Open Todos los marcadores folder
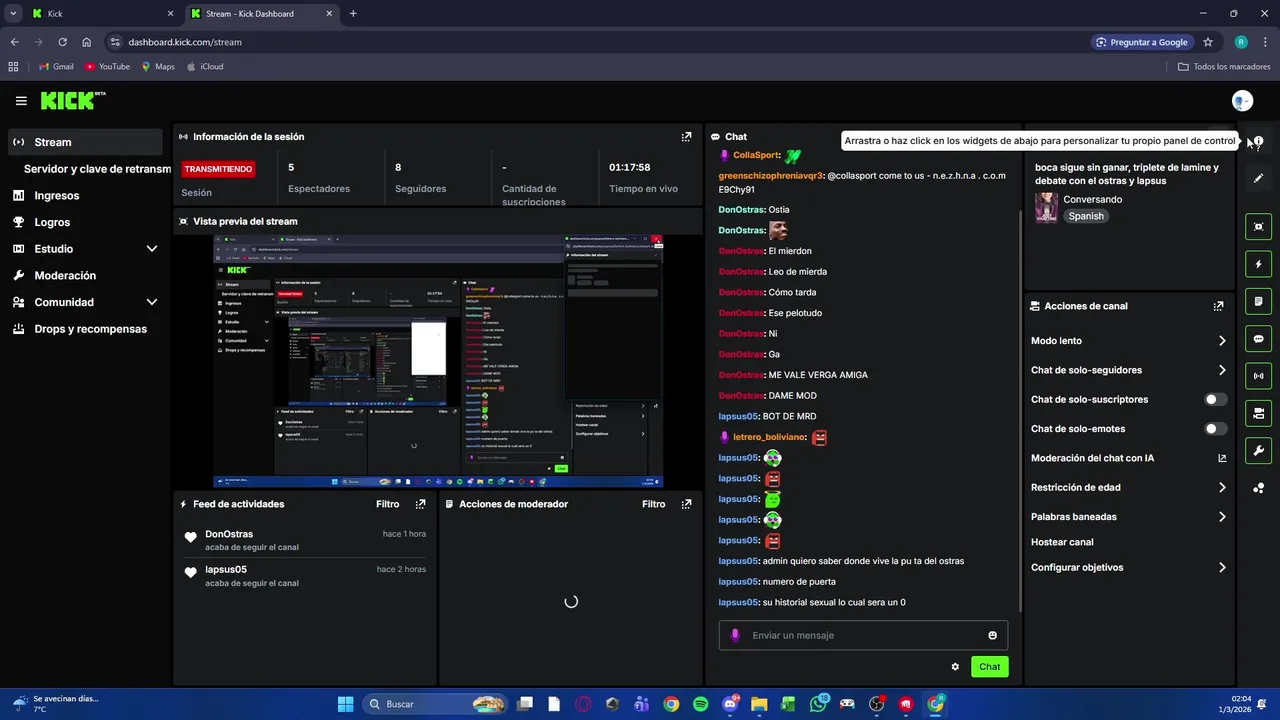 click(x=1224, y=67)
